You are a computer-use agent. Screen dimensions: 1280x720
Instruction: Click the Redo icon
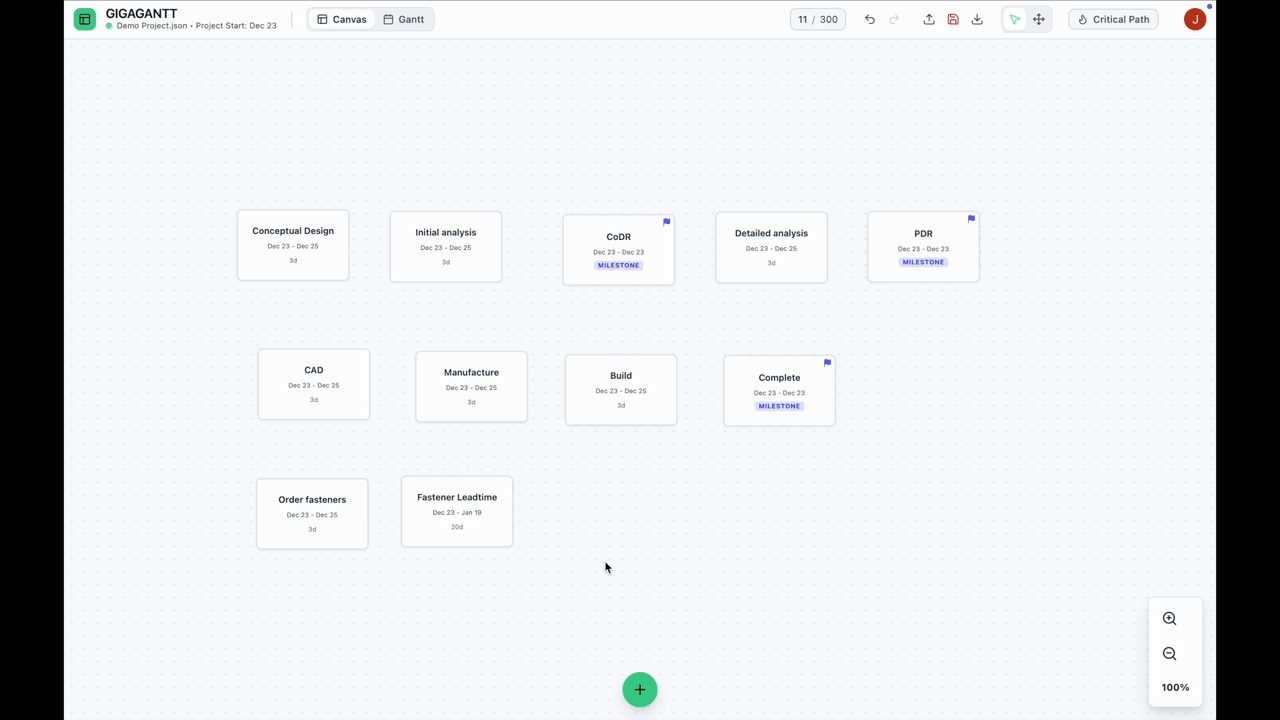coord(893,19)
